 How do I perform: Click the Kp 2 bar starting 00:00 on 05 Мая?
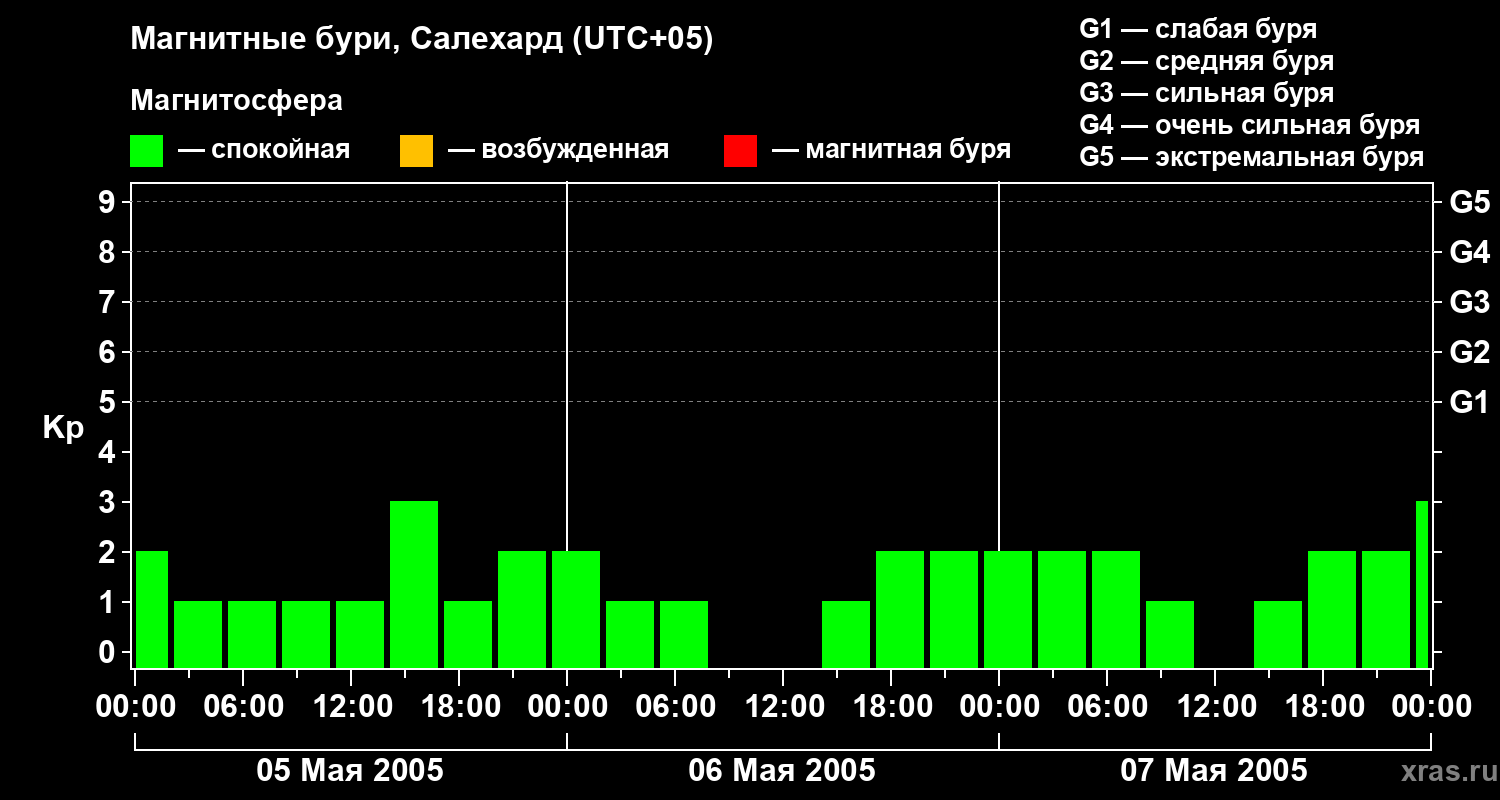pyautogui.click(x=152, y=609)
